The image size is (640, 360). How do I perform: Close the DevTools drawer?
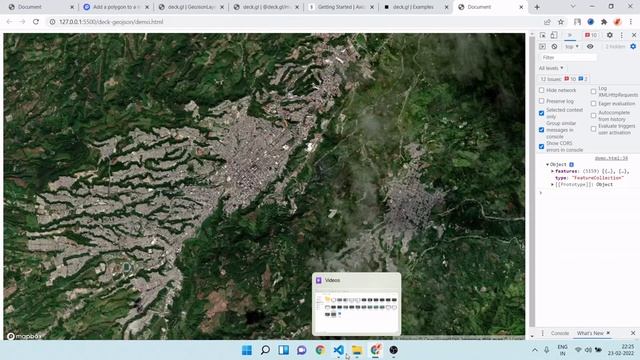(x=633, y=333)
